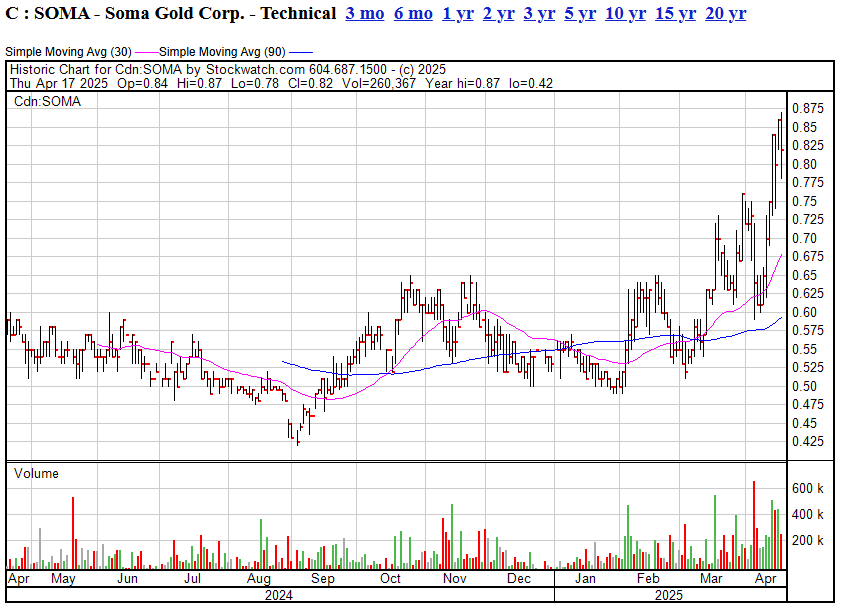The width and height of the screenshot is (842, 610).
Task: Click the "2024" year label
Action: pyautogui.click(x=279, y=595)
